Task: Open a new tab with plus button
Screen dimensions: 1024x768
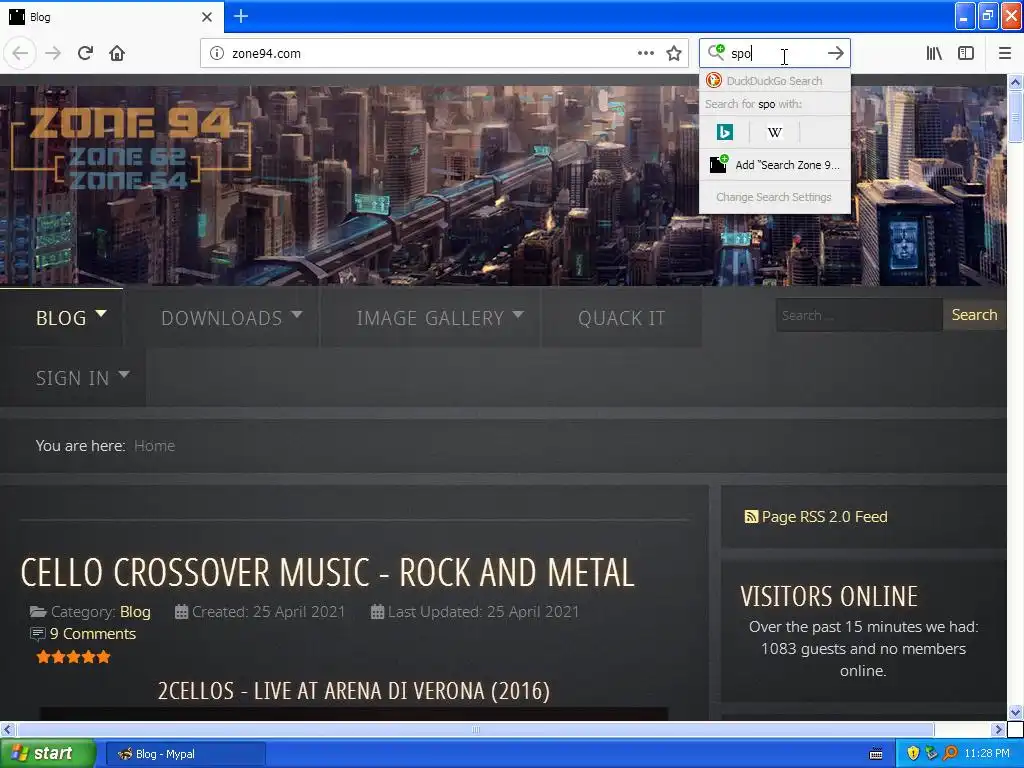Action: tap(240, 16)
